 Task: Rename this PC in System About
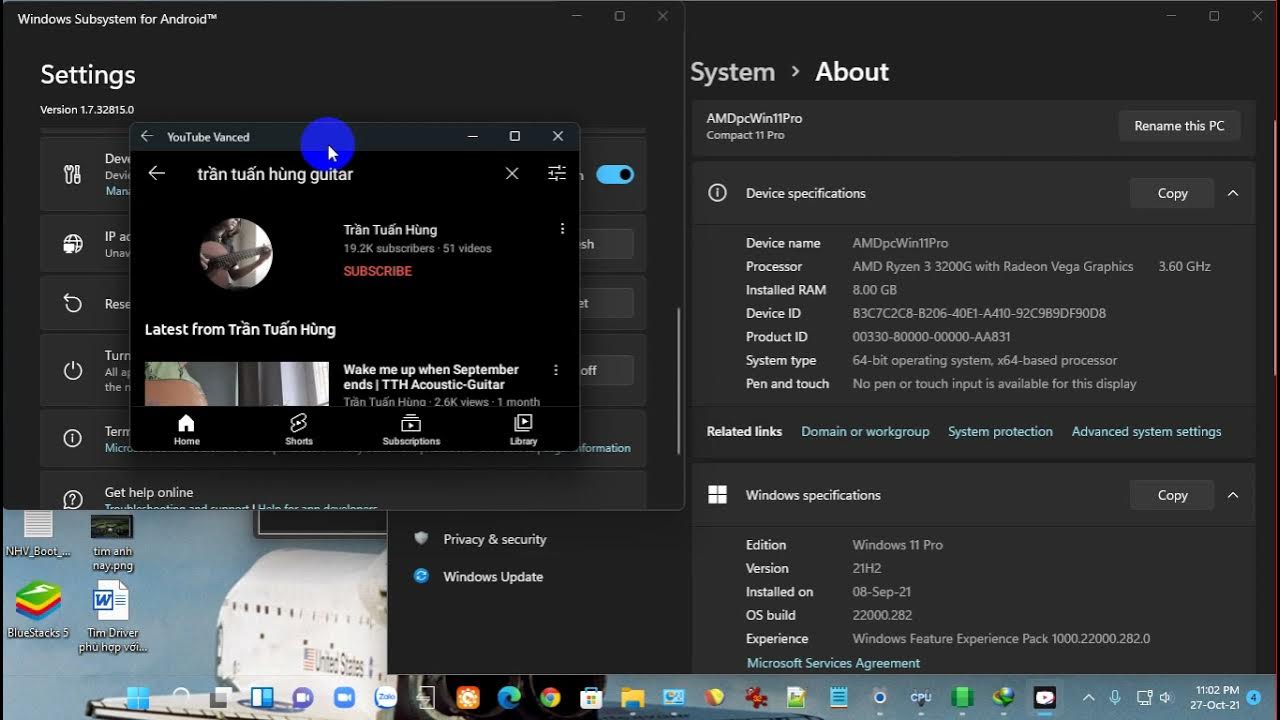point(1179,126)
